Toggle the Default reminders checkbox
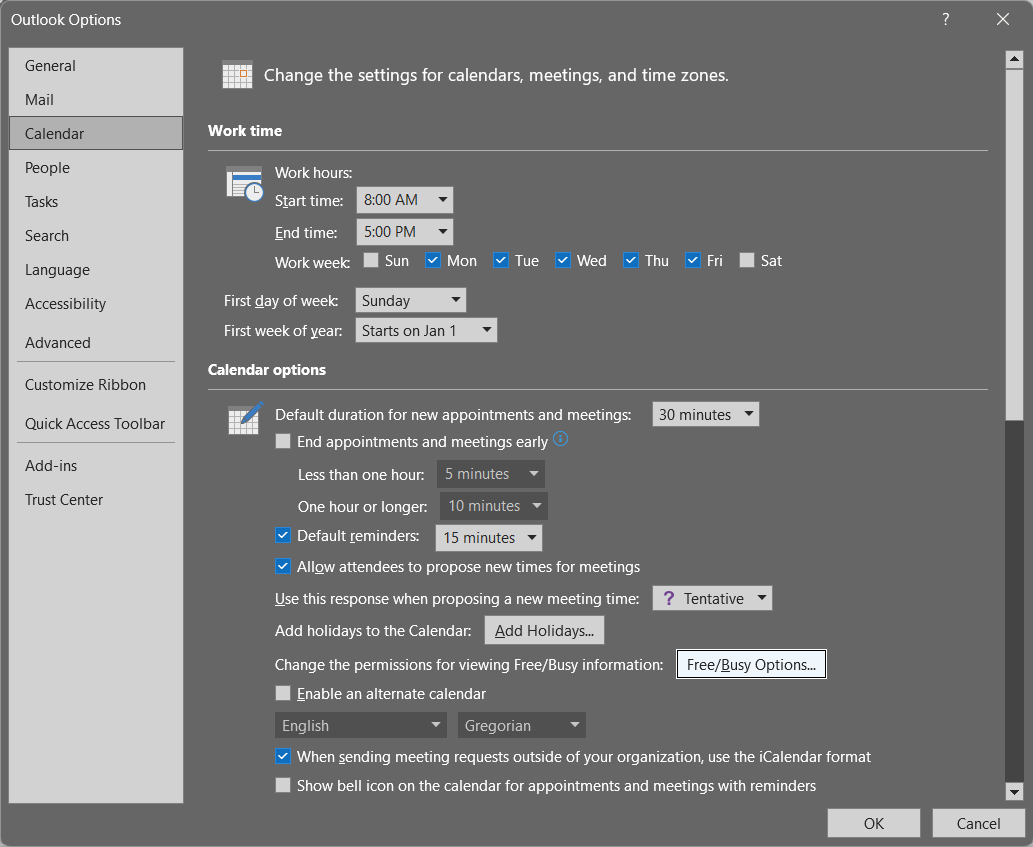Screen dimensions: 1033x847 (283, 535)
